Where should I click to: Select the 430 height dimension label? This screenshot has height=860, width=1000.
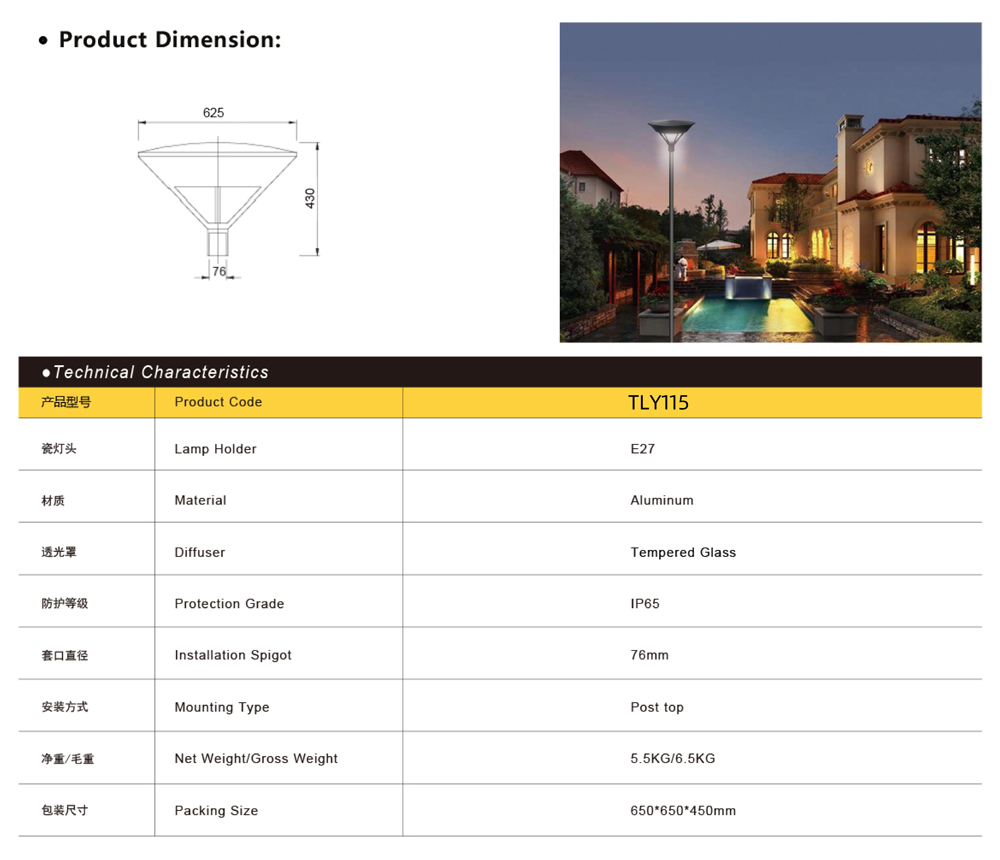[310, 198]
